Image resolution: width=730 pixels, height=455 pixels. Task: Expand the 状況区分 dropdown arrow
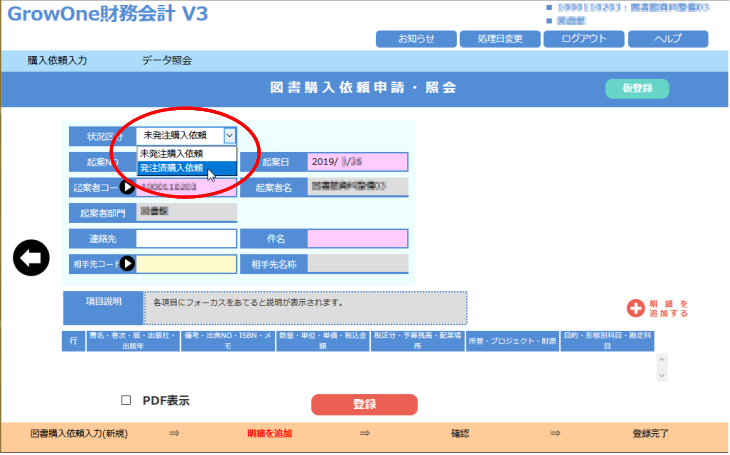coord(230,136)
